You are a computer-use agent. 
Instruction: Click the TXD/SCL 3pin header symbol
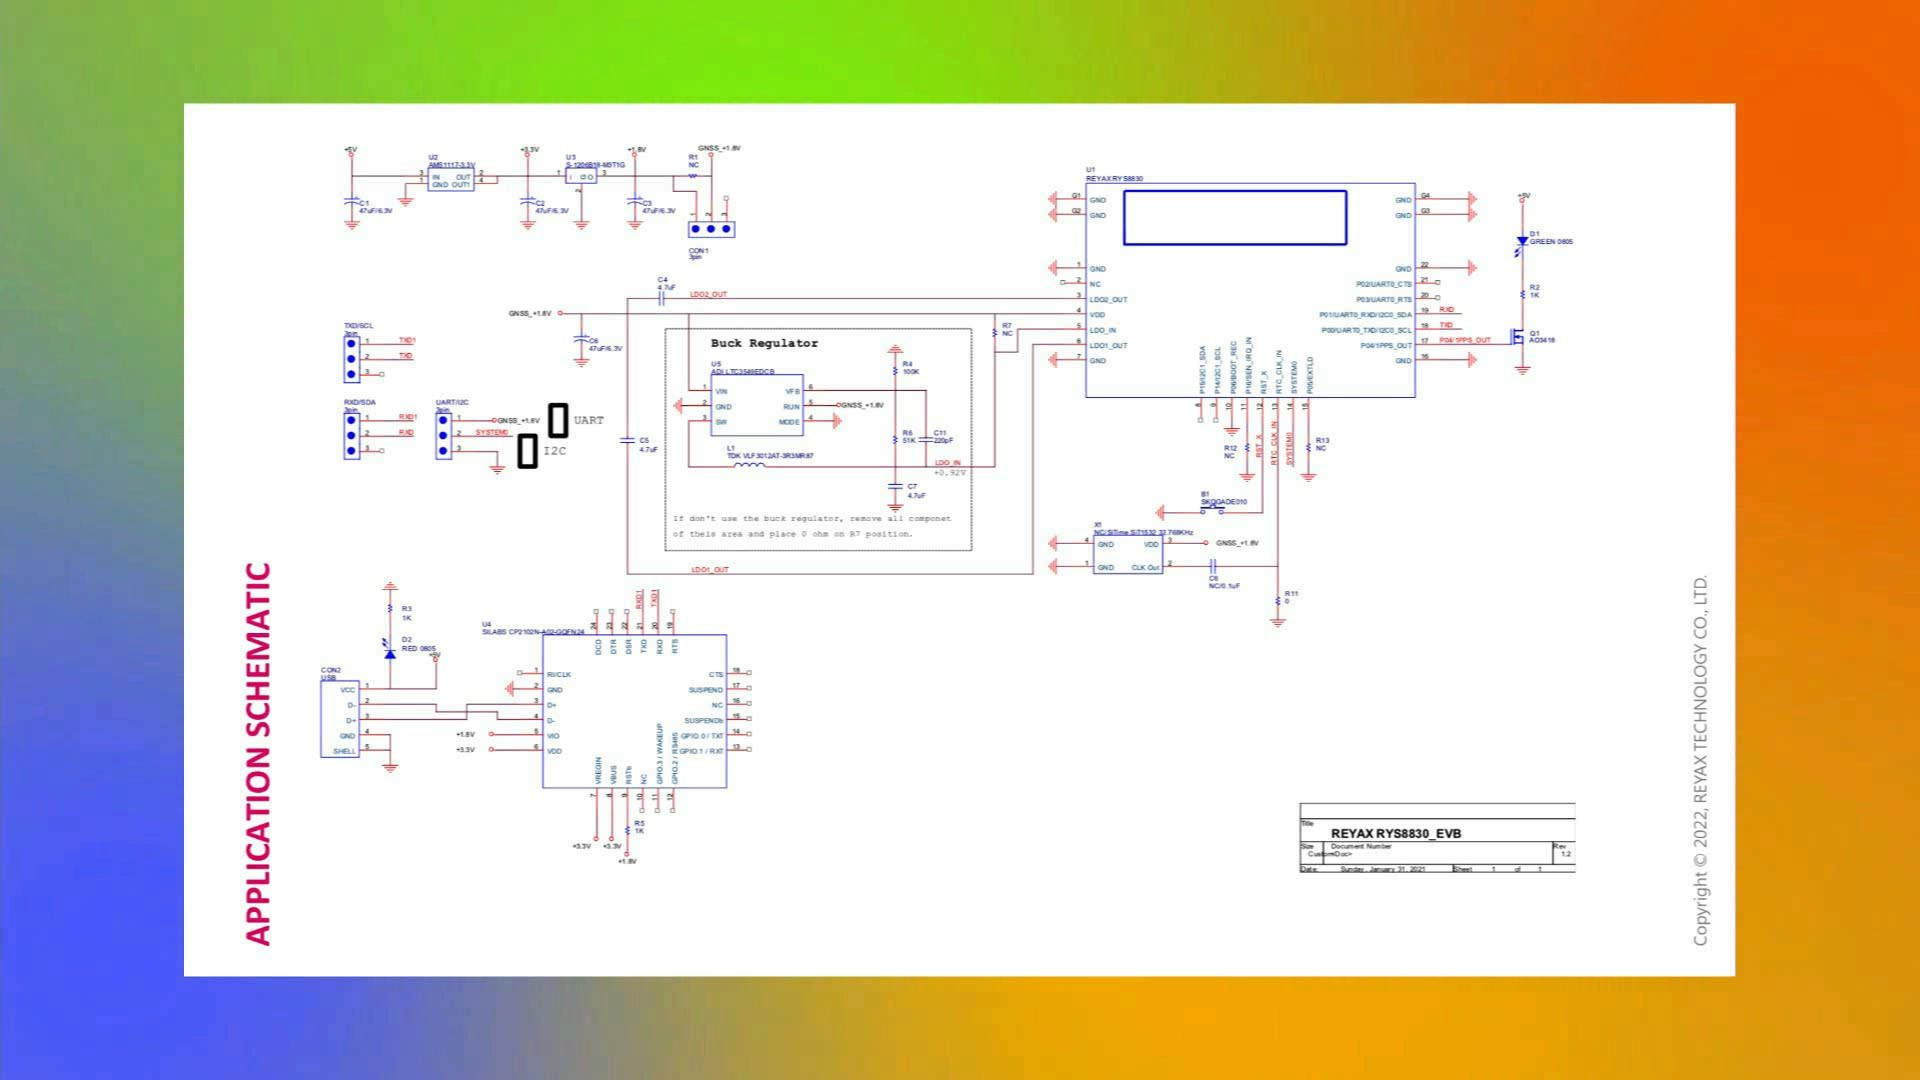pos(351,358)
